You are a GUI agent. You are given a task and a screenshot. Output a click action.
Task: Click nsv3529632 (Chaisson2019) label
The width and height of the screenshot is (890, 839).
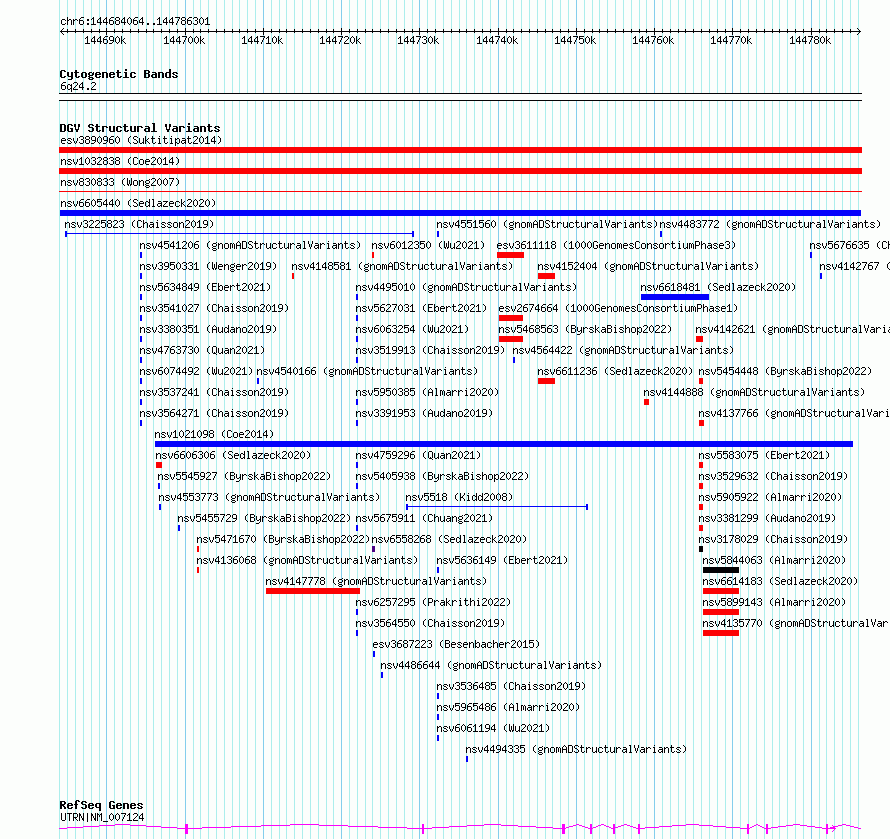pyautogui.click(x=773, y=476)
